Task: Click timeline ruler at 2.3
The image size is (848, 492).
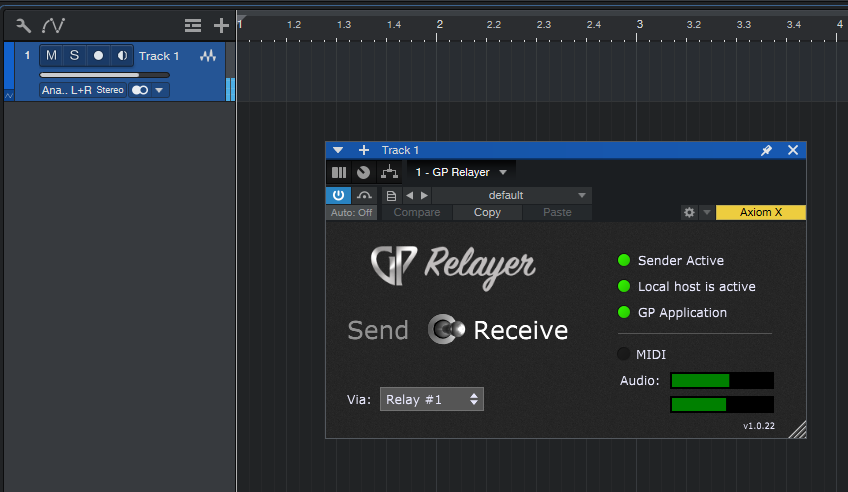Action: pyautogui.click(x=544, y=24)
